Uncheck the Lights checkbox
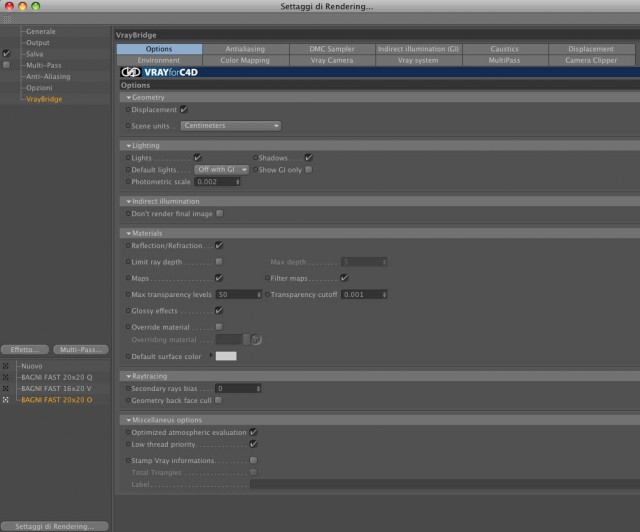The height and width of the screenshot is (532, 640). [198, 158]
